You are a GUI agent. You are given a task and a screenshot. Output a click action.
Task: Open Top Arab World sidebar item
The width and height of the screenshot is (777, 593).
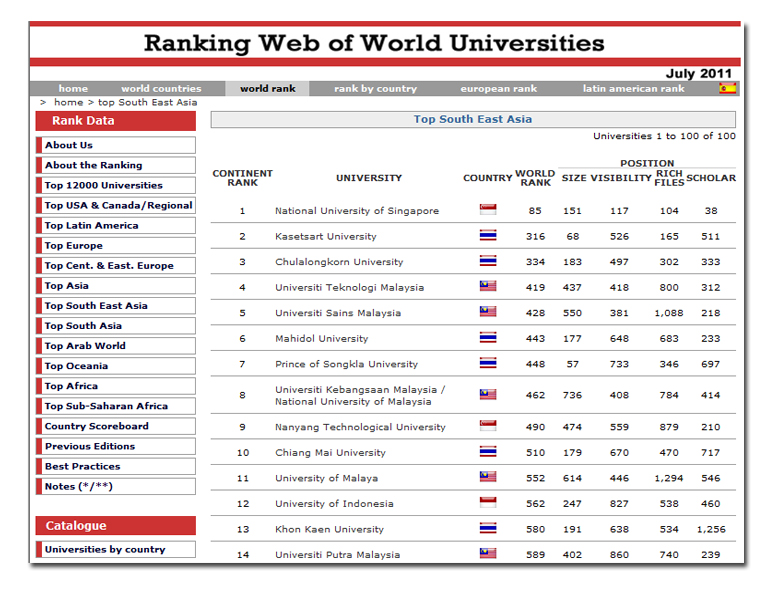pyautogui.click(x=116, y=346)
